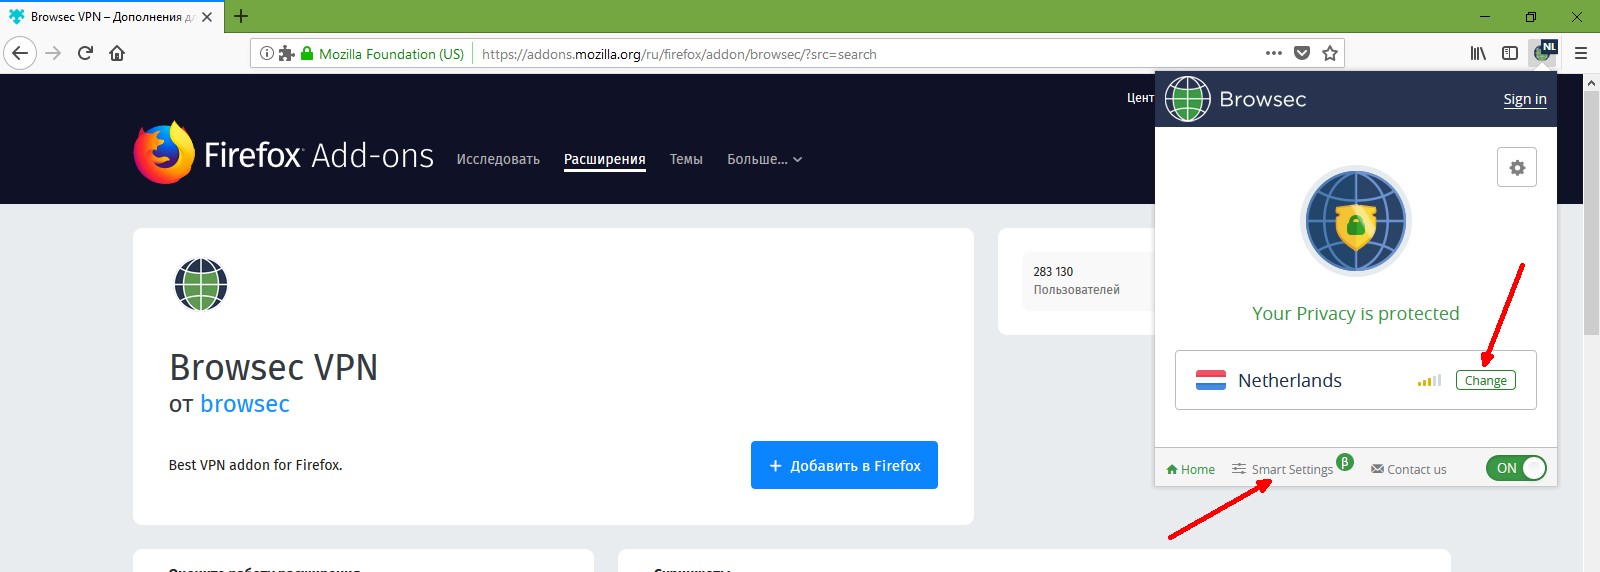The image size is (1600, 572).
Task: Open Smart Settings in Browsec popup
Action: [x=1283, y=469]
